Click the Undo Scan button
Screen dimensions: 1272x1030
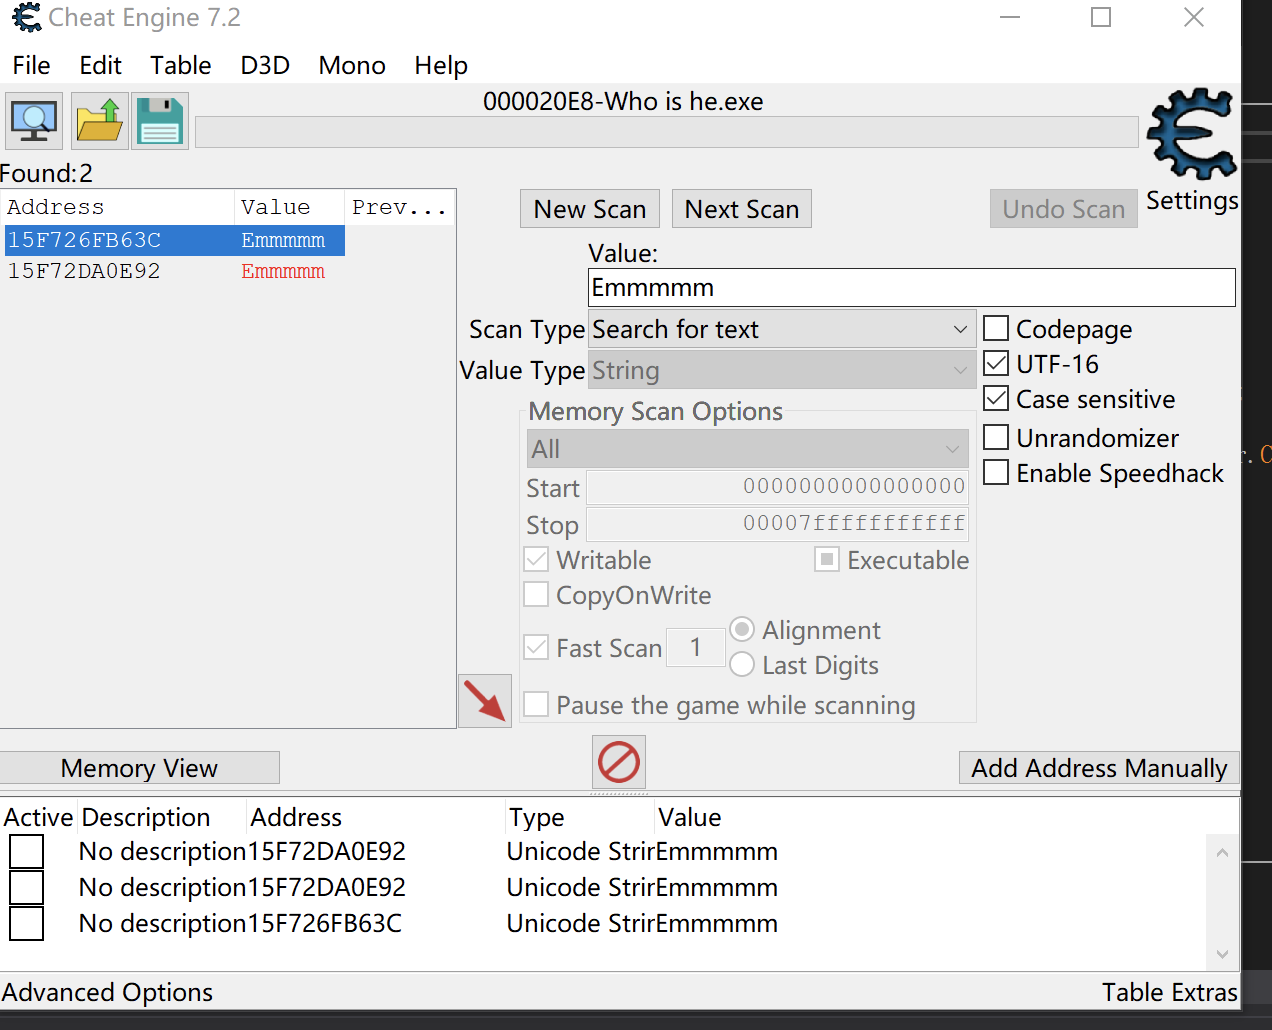click(x=1064, y=209)
